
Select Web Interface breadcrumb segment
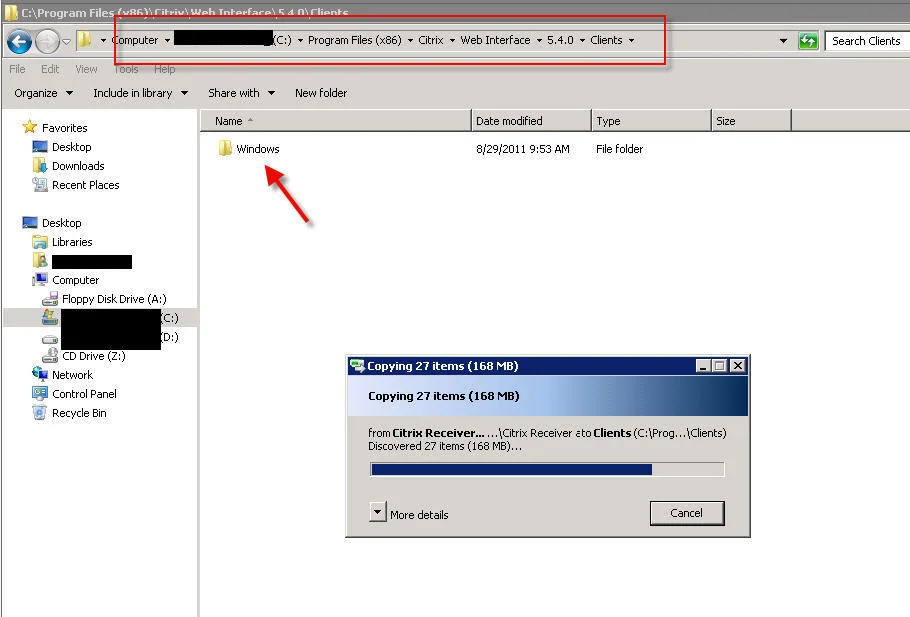(495, 40)
